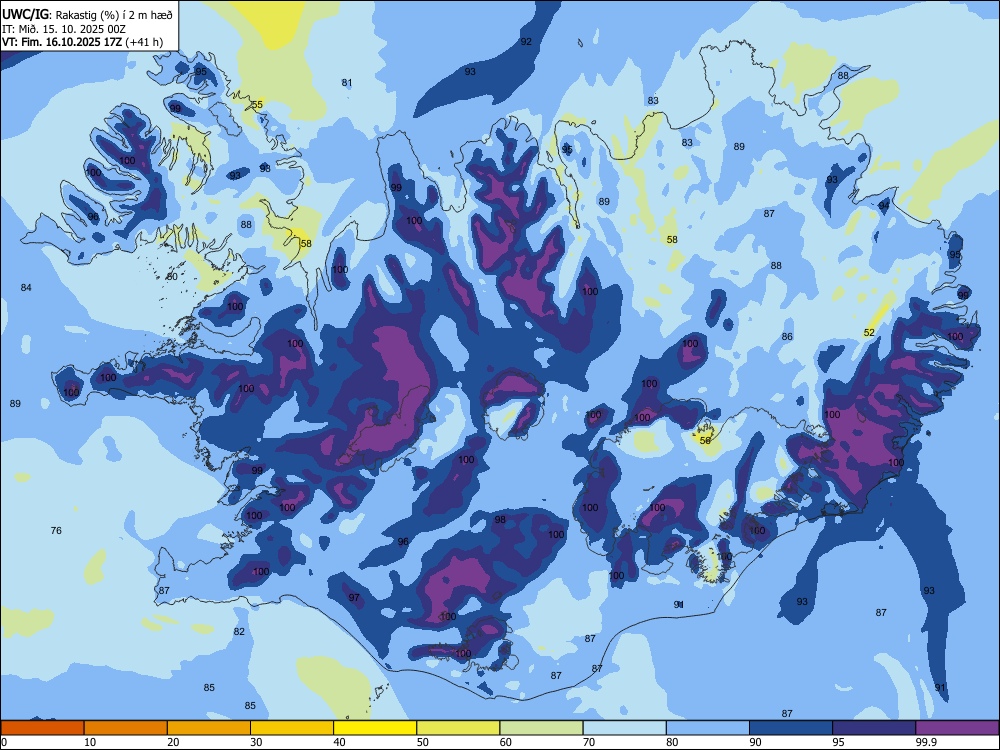Screen dimensions: 1000x750
Task: Click the 'IT: Mið. 15. 10. 2025 00Z' line
Action: [64, 29]
